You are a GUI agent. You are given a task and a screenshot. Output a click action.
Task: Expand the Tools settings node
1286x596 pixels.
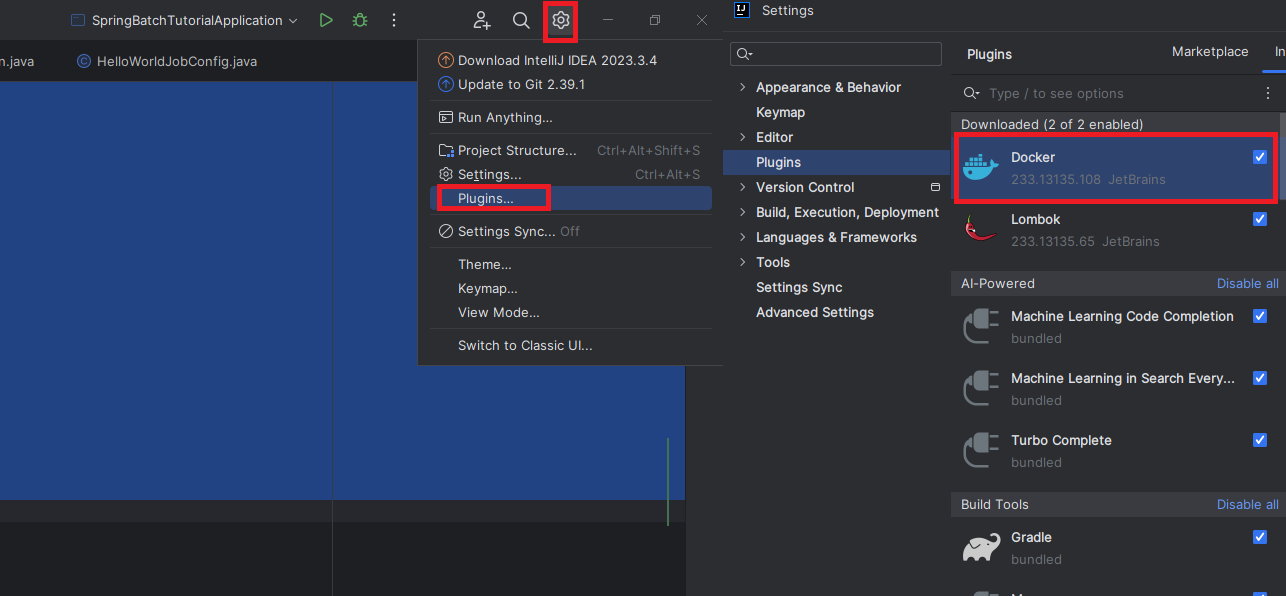tap(742, 262)
